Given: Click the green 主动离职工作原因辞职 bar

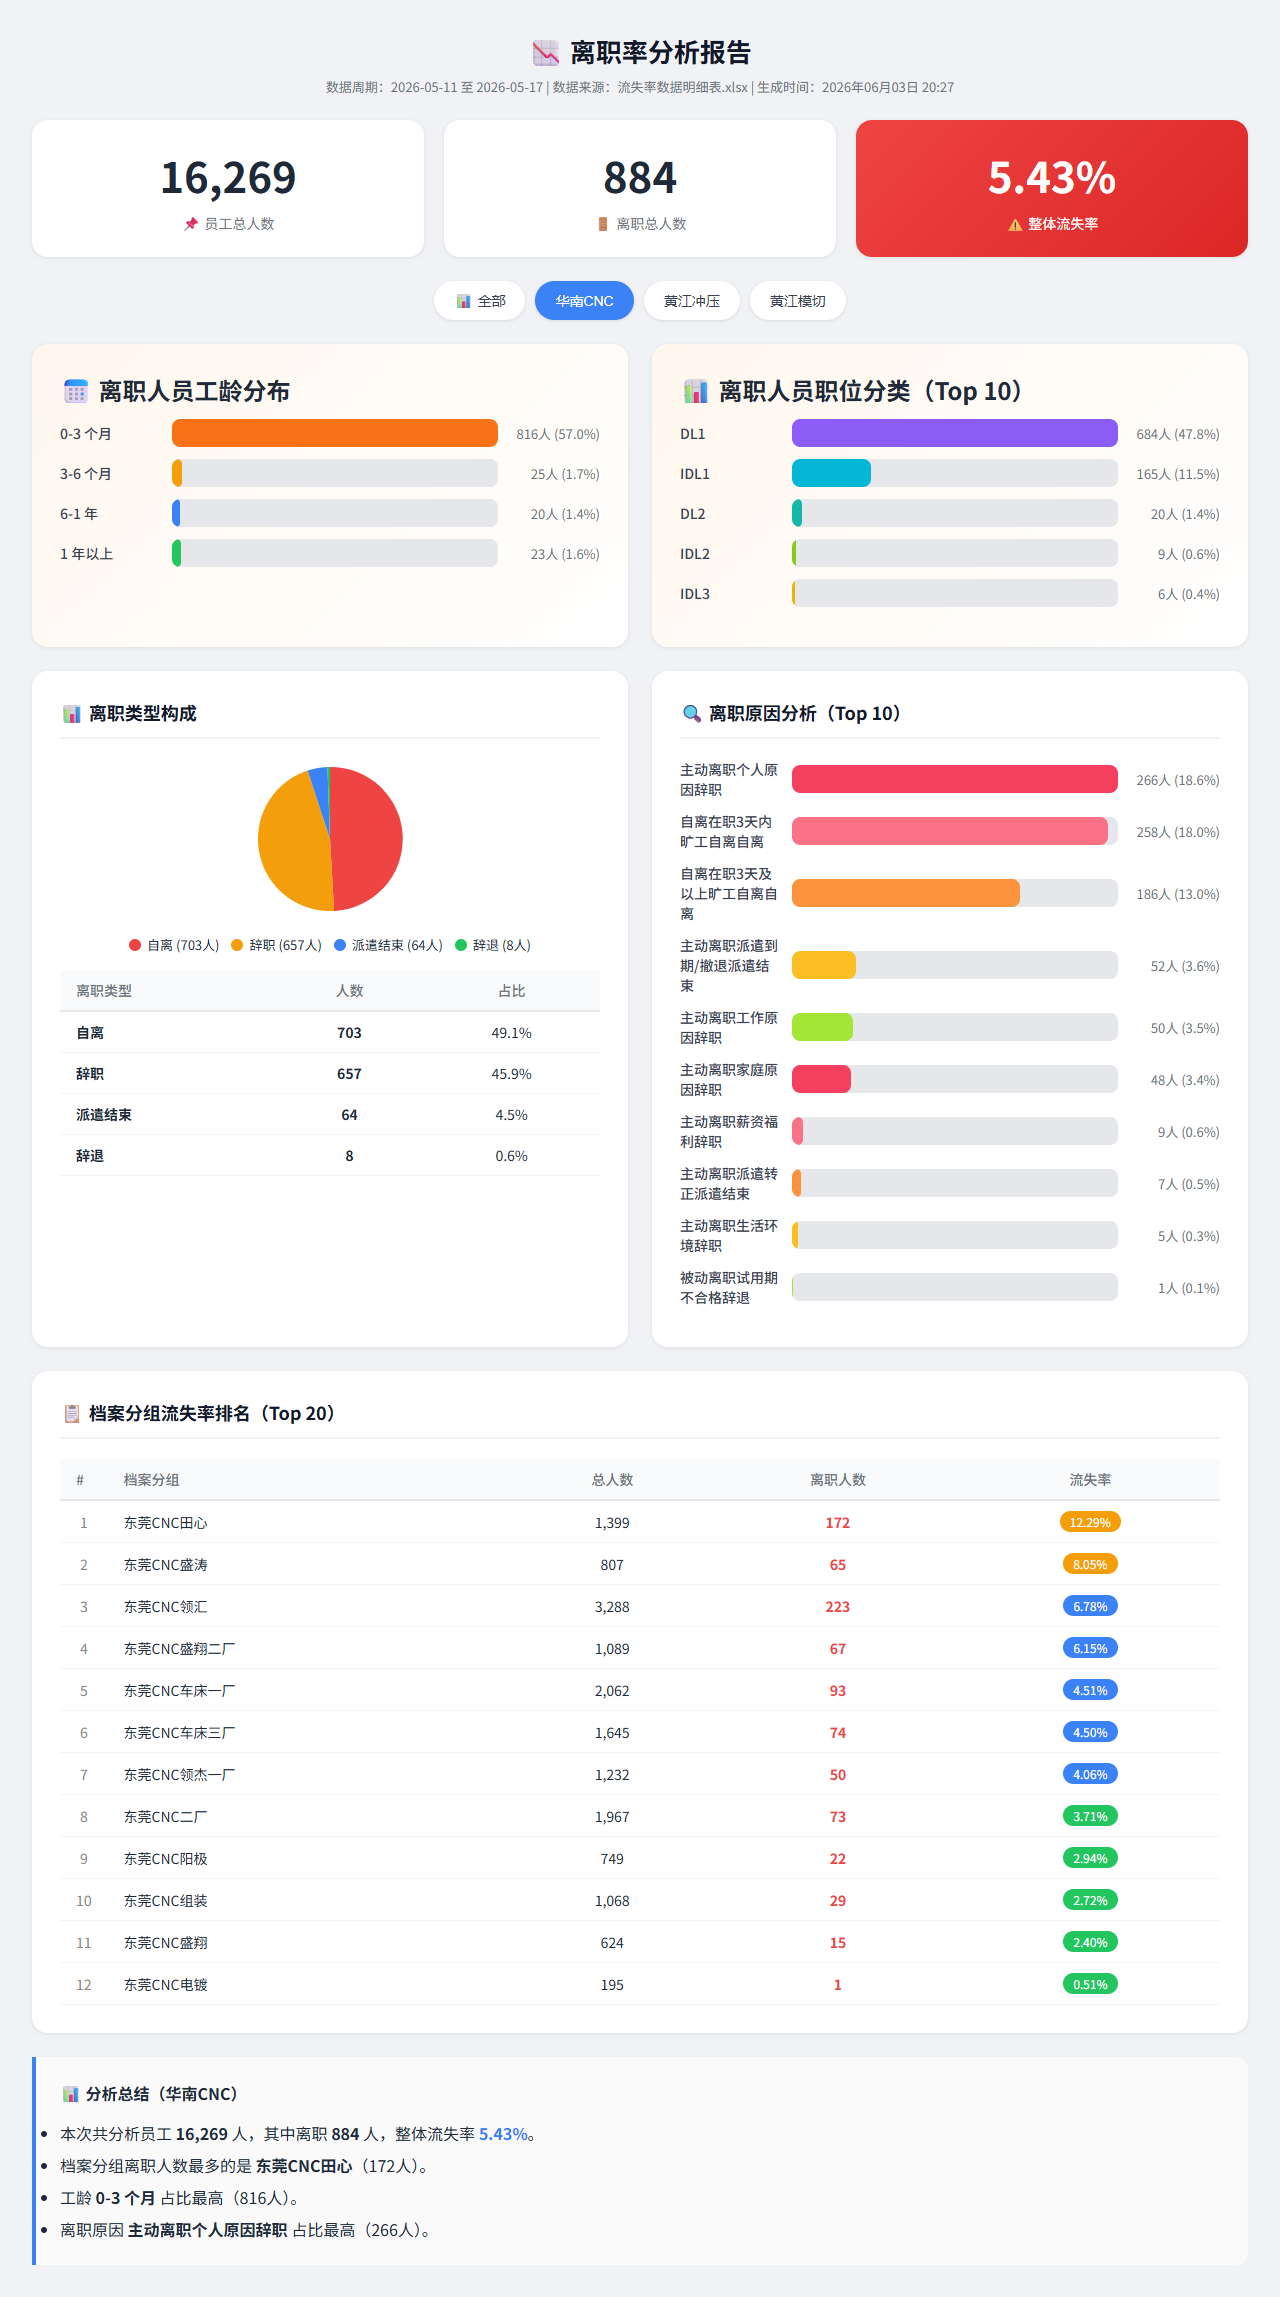Looking at the screenshot, I should 822,1027.
